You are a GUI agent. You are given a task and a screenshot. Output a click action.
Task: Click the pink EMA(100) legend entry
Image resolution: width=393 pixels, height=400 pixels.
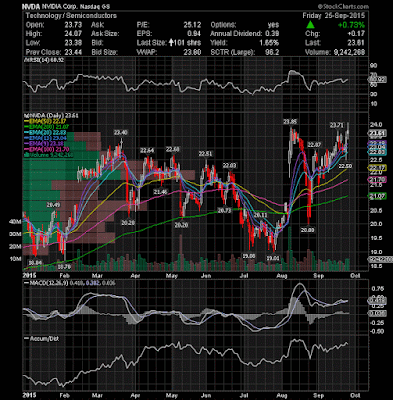coord(46,149)
